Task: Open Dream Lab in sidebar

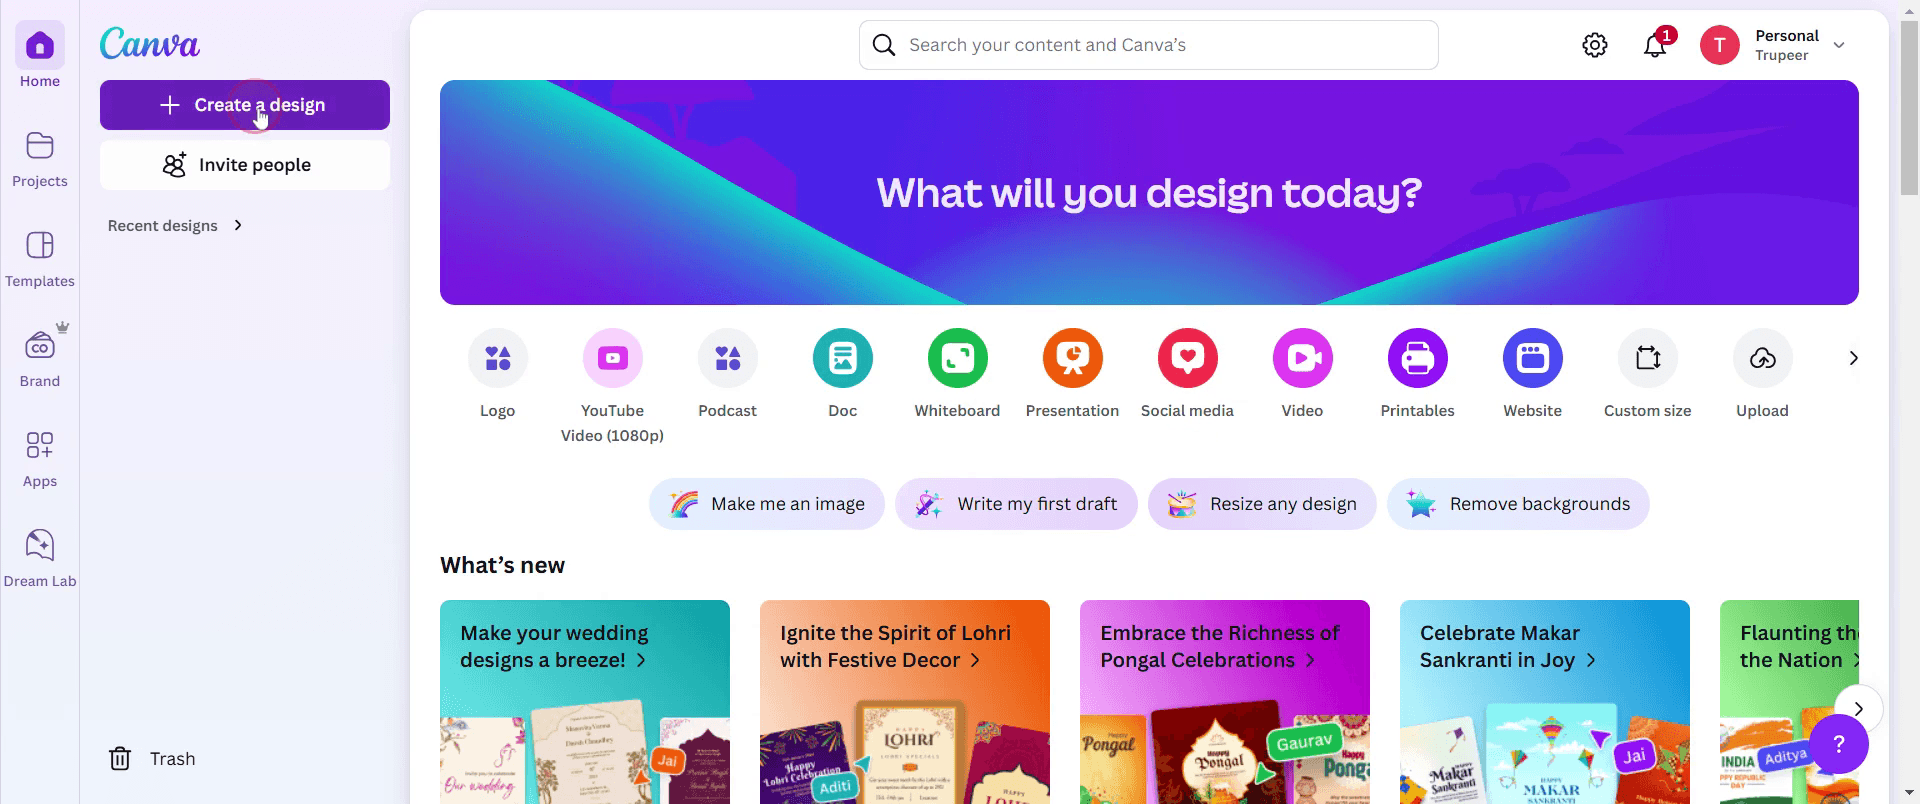Action: point(40,558)
